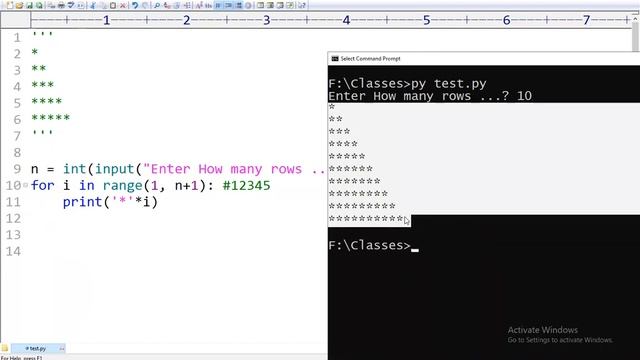Click the folder icon beside the test.py tab
The image size is (640, 360).
tap(4, 348)
